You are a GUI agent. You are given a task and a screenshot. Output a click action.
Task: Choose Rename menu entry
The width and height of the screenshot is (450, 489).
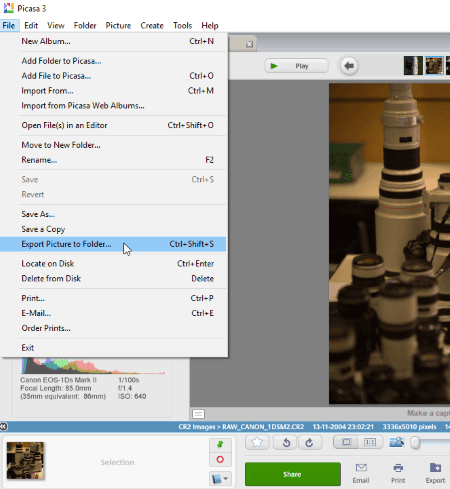[x=113, y=160]
